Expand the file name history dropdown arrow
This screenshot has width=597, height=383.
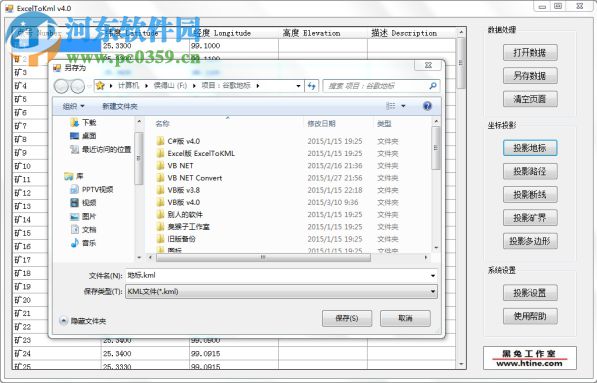point(433,276)
